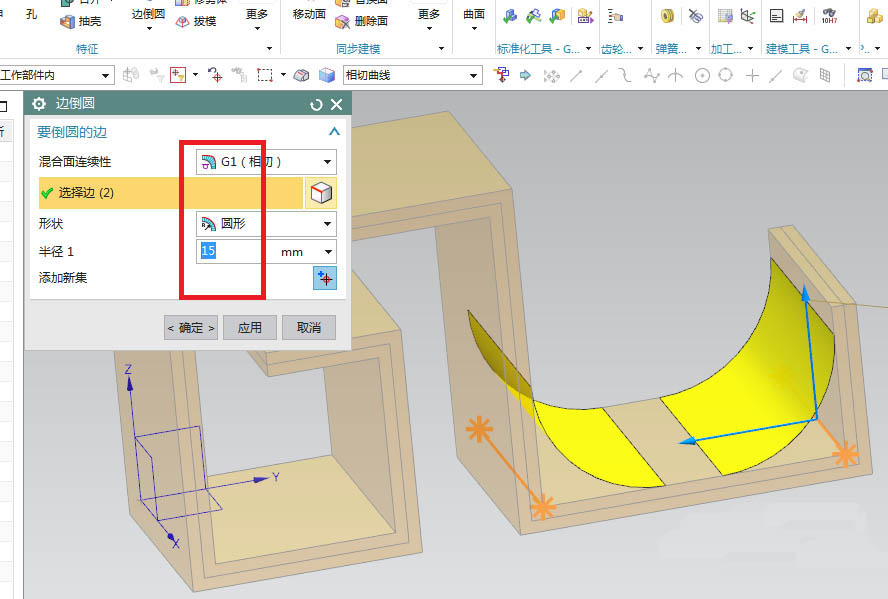Open the gear modeling tool icon
The height and width of the screenshot is (599, 888).
point(615,16)
